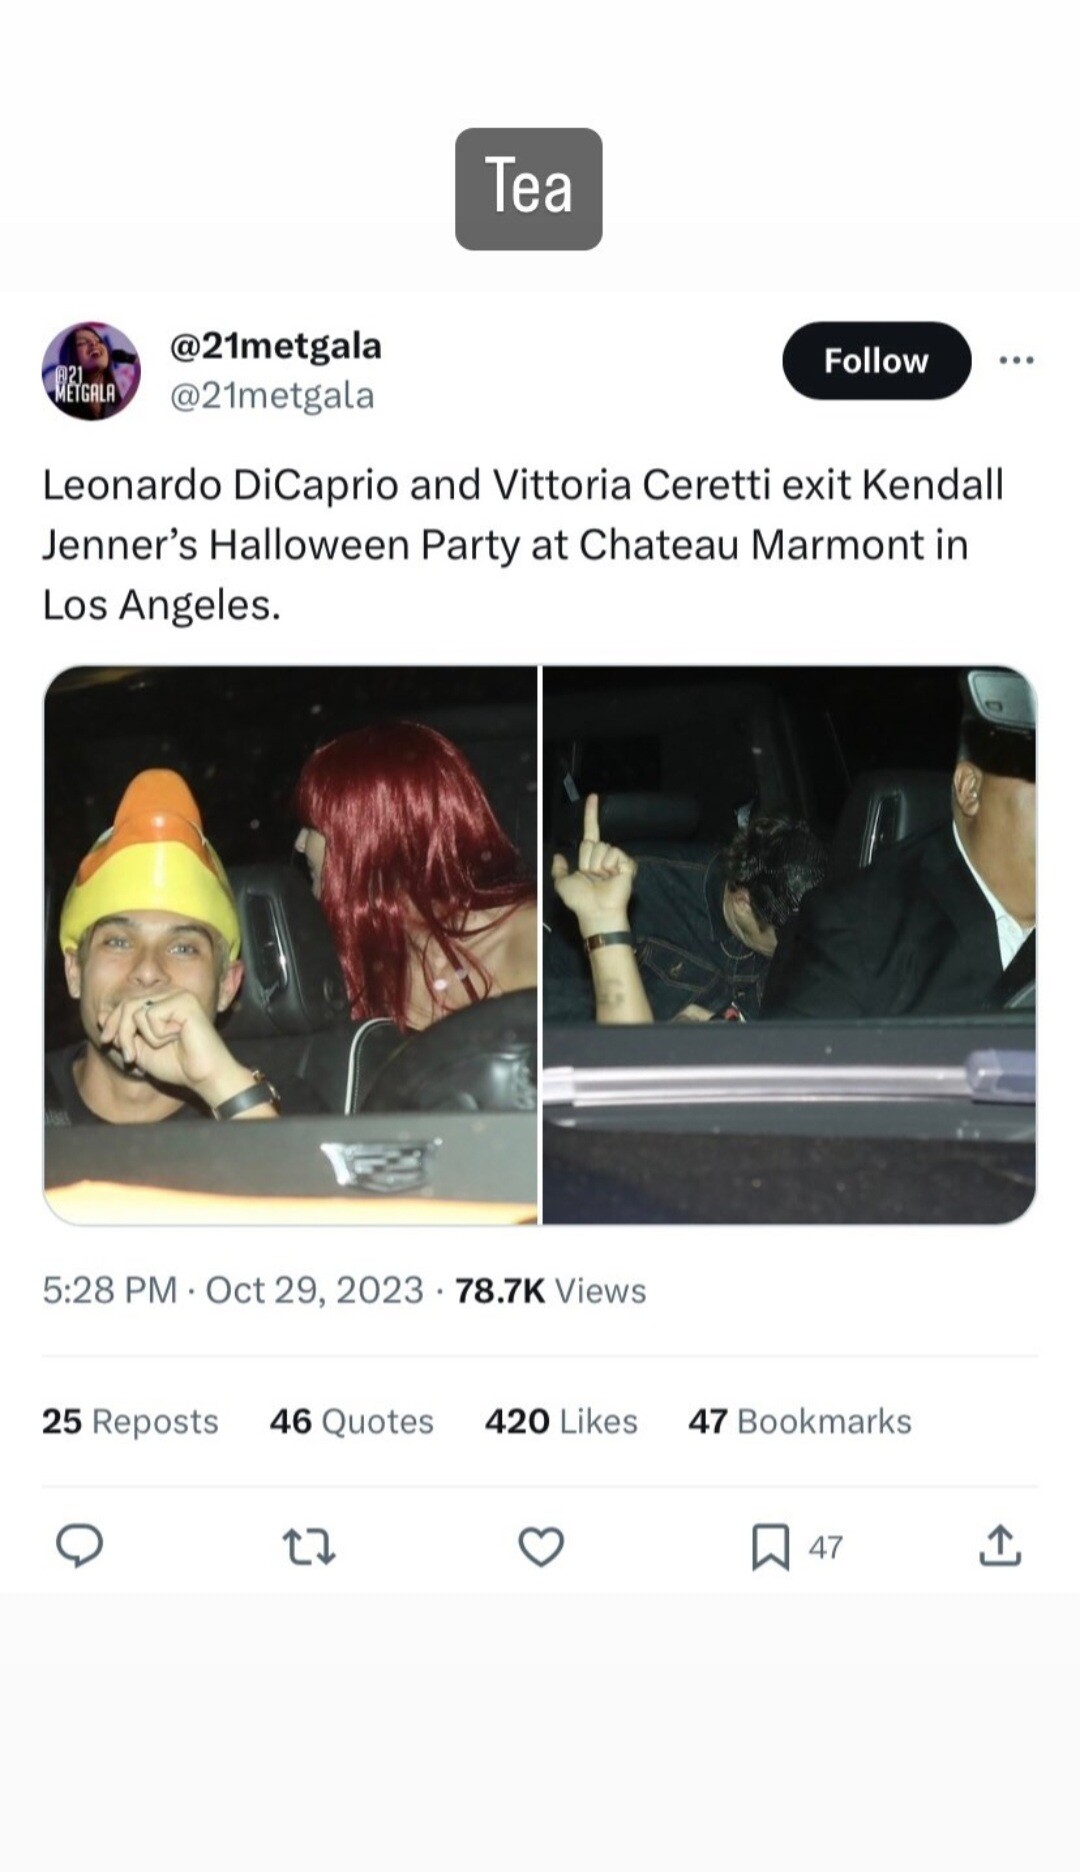This screenshot has width=1080, height=1872.
Task: Open the three-dot more options menu
Action: (1016, 360)
